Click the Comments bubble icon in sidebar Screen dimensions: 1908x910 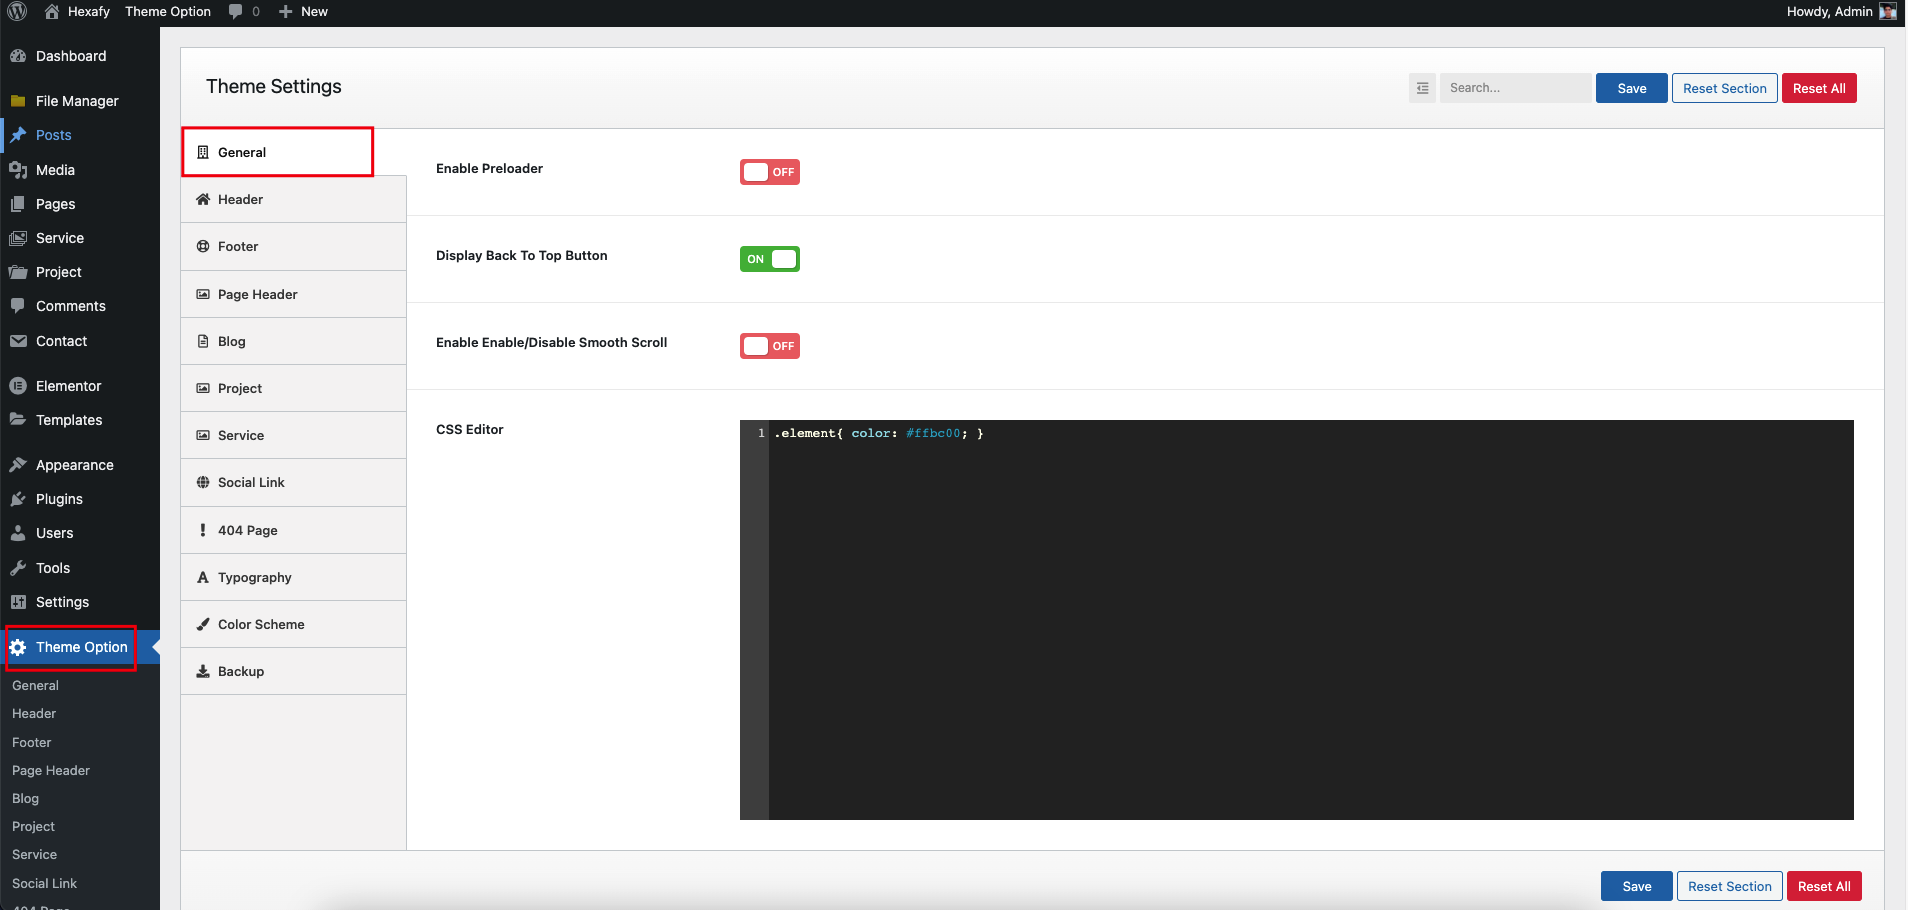(x=18, y=306)
